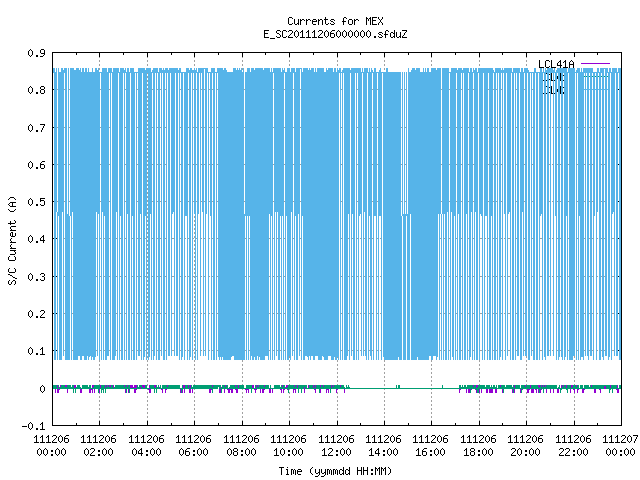The height and width of the screenshot is (480, 640).
Task: Click the "111206 02:00" x-axis tick label
Action: tap(98, 446)
